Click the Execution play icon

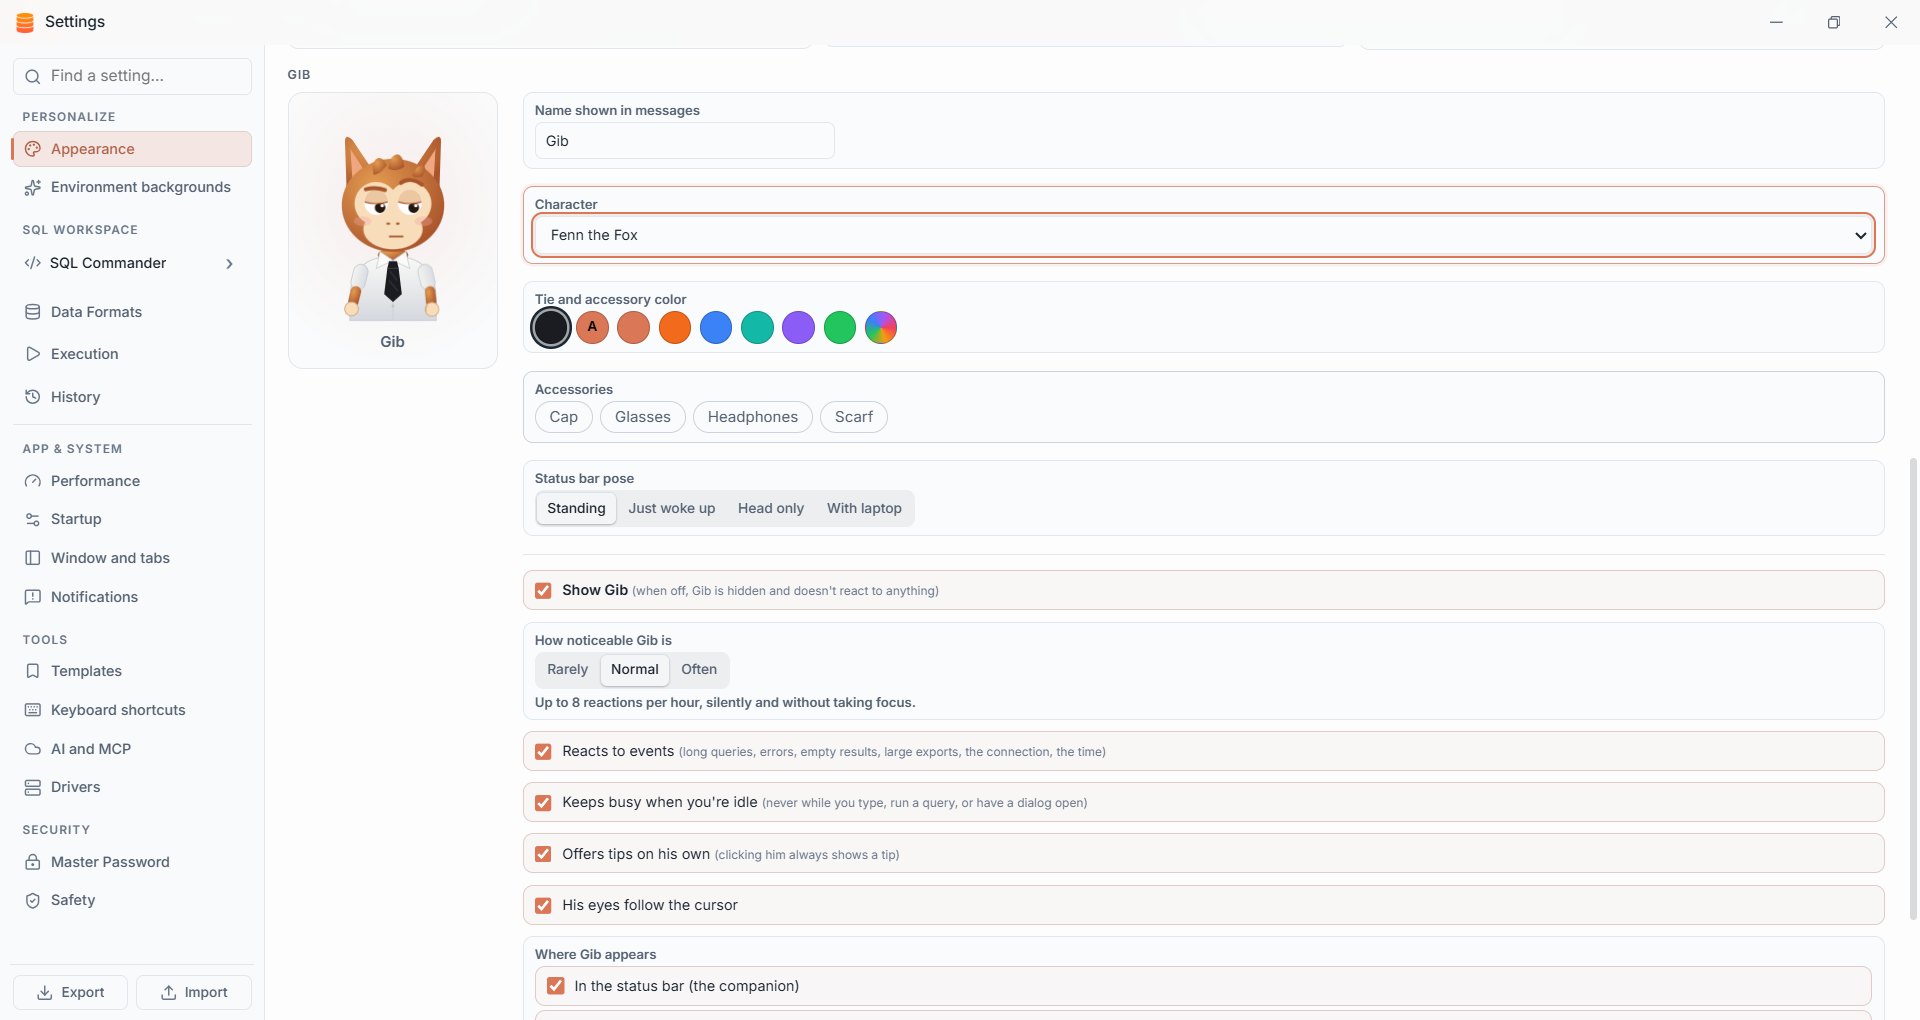pyautogui.click(x=33, y=354)
